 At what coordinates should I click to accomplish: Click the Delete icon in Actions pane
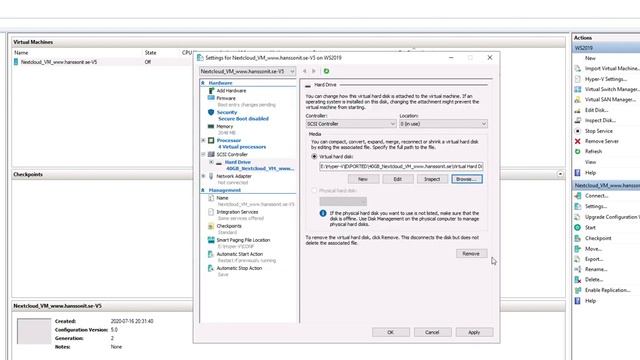pyautogui.click(x=578, y=280)
